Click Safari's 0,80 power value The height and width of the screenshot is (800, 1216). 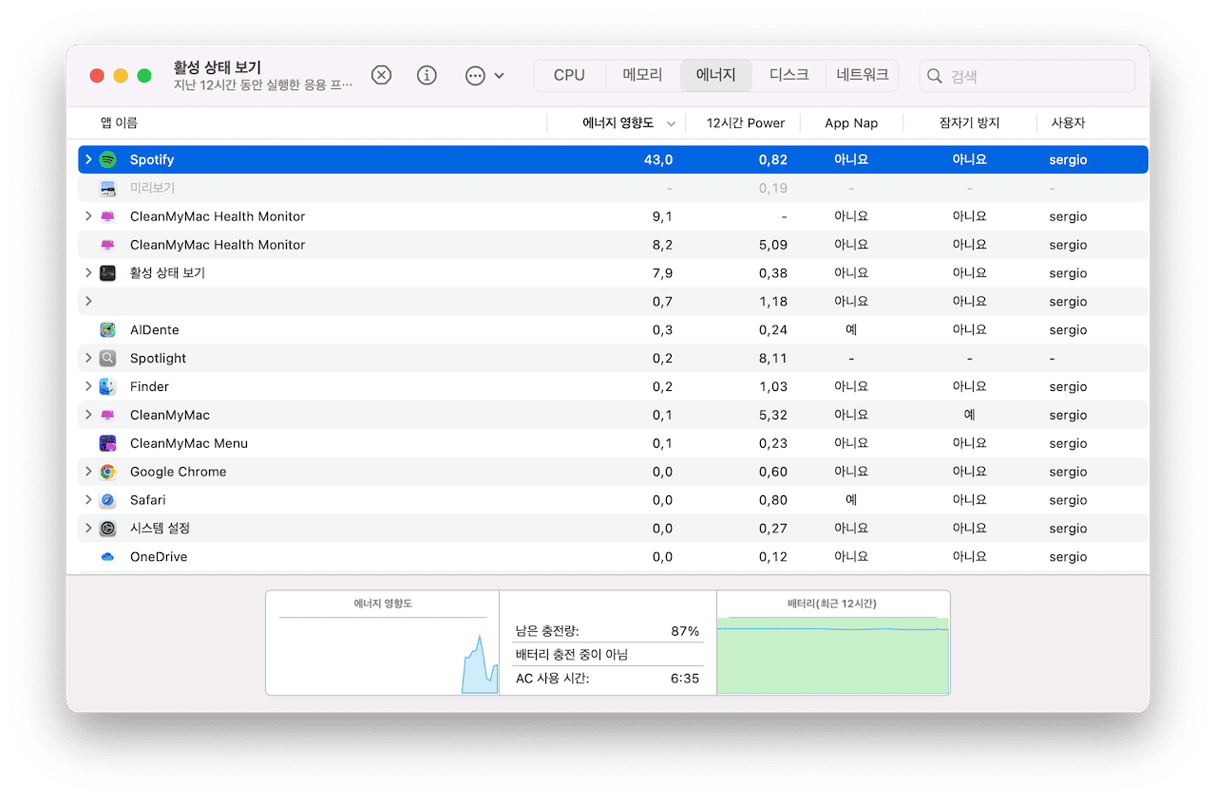773,500
